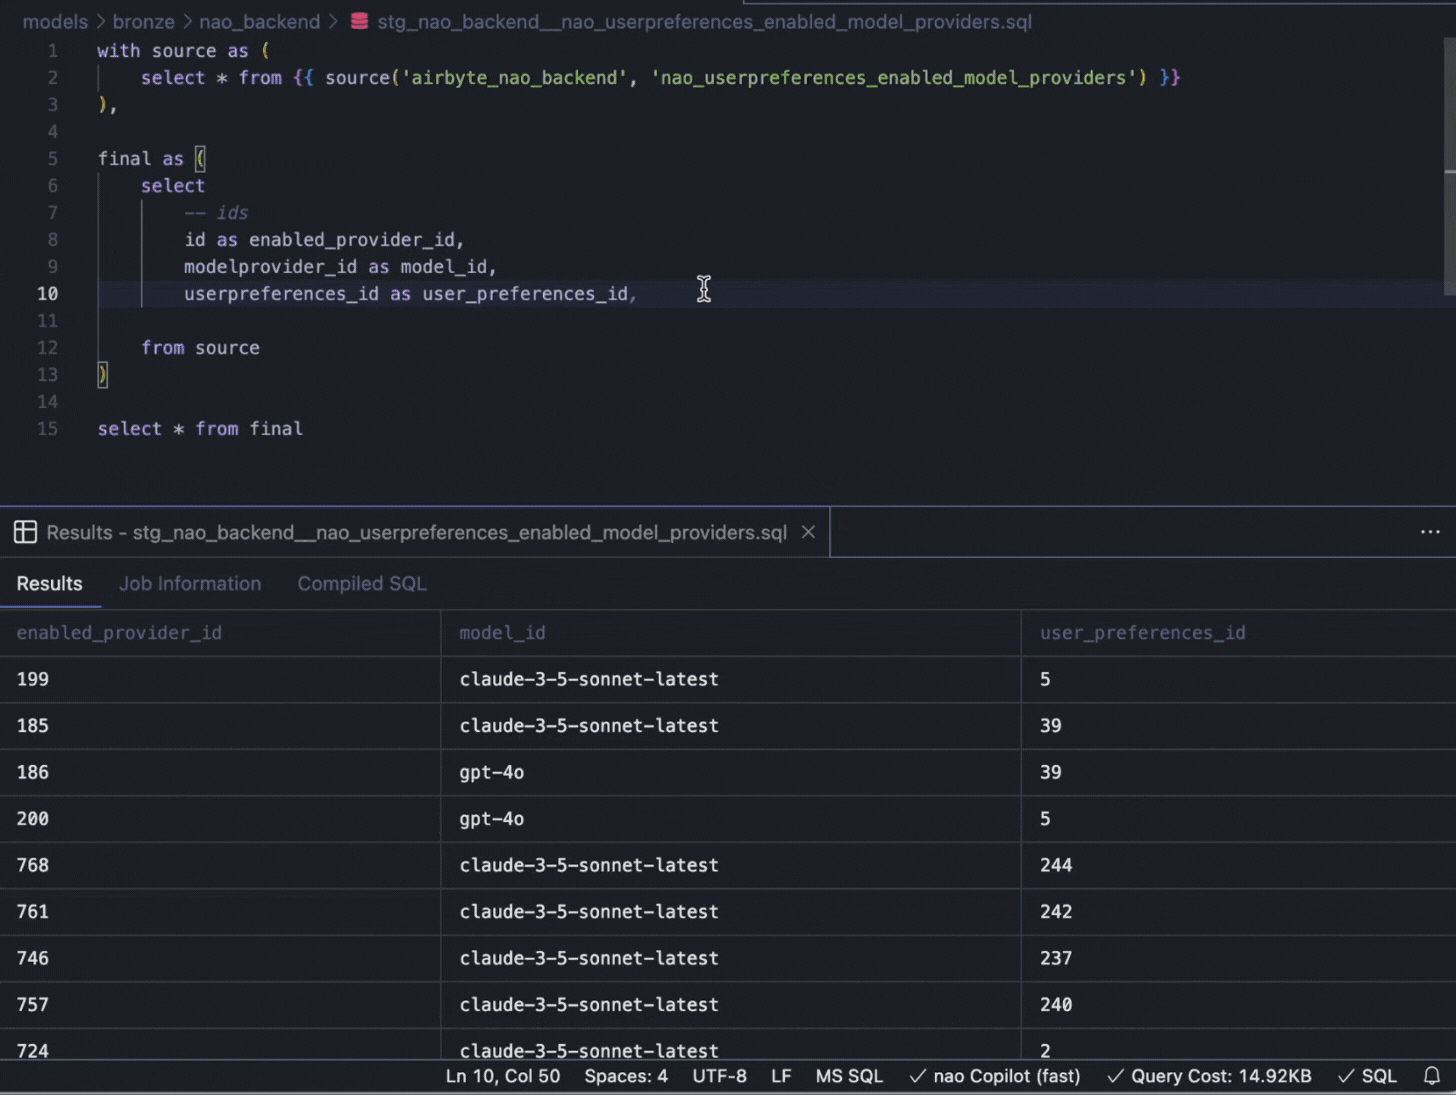Click the user_preferences_id cell 244

[1239, 865]
